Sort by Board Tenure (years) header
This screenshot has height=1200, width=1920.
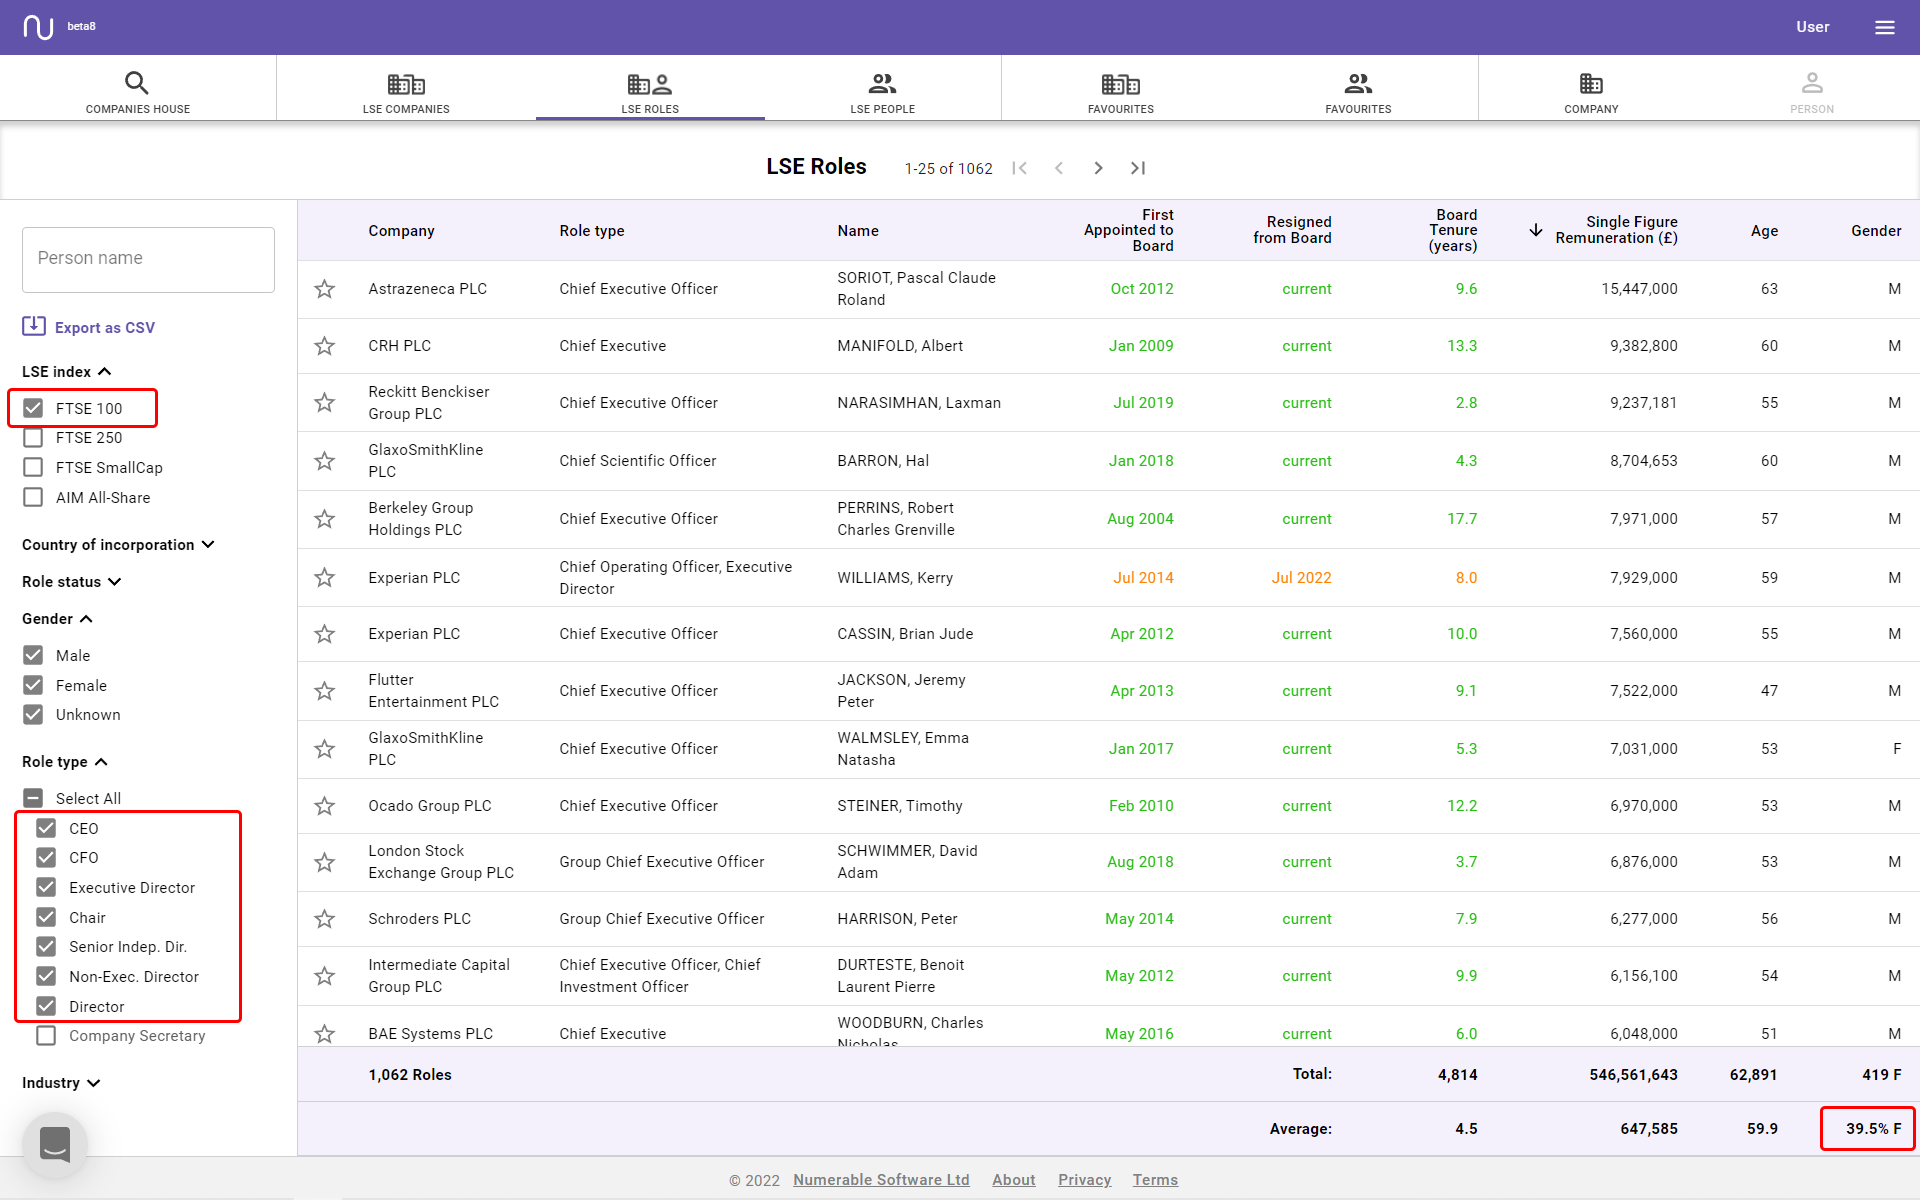[1452, 230]
